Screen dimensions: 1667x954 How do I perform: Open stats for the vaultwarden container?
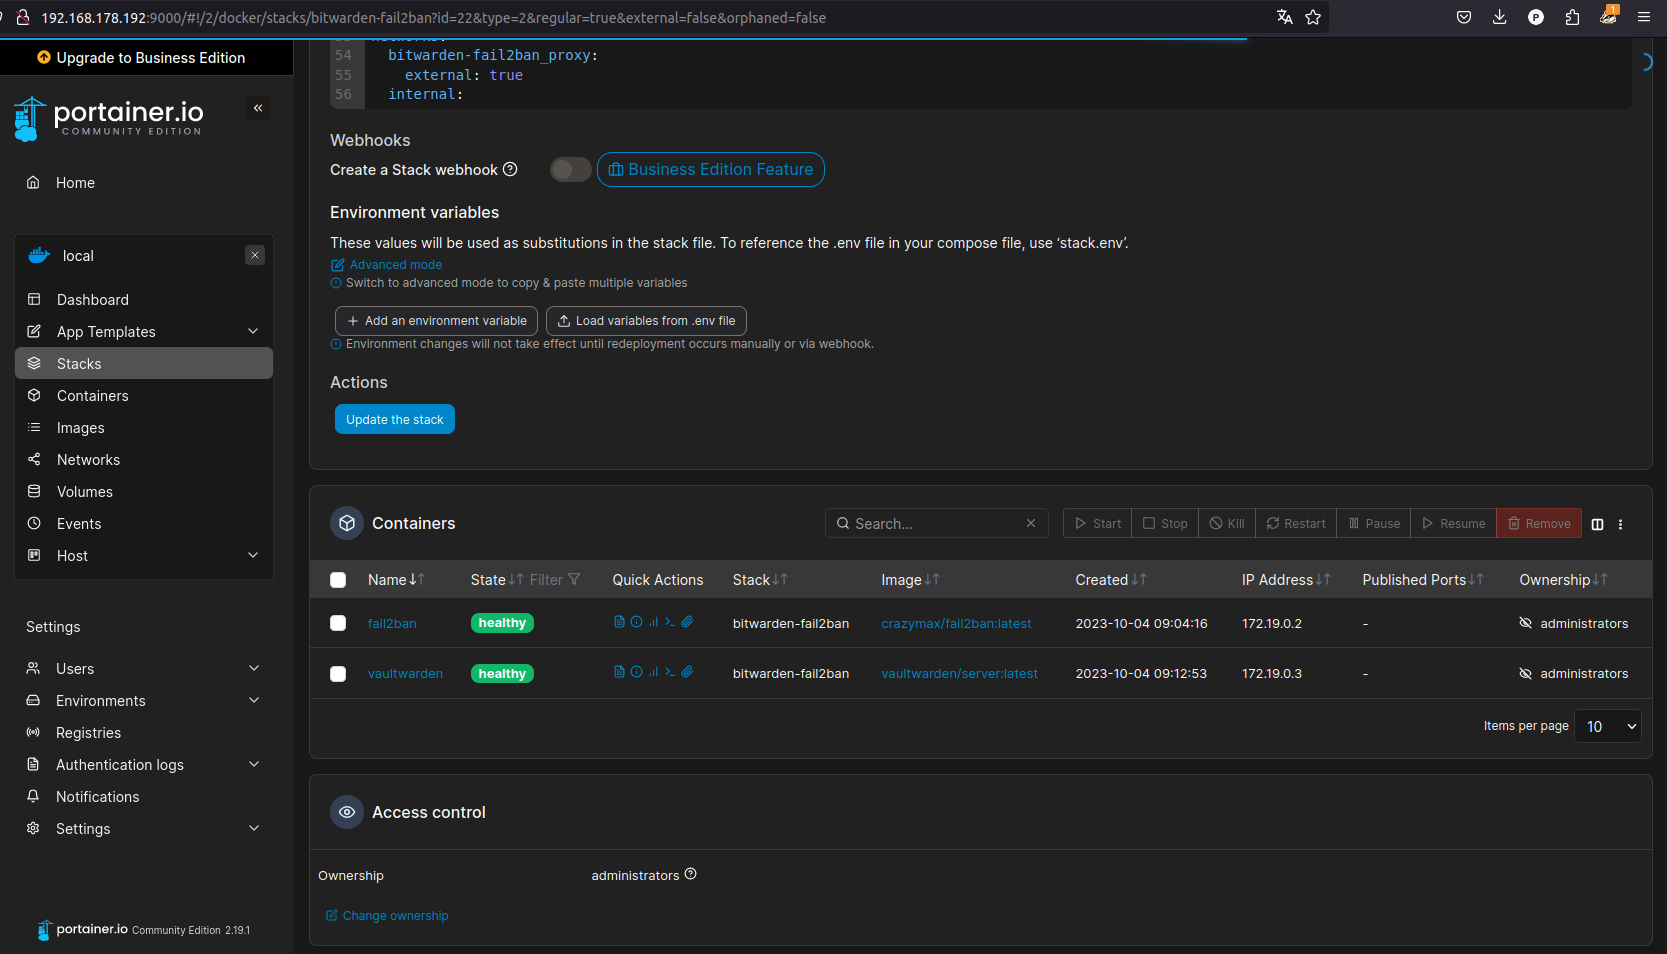[x=653, y=672]
